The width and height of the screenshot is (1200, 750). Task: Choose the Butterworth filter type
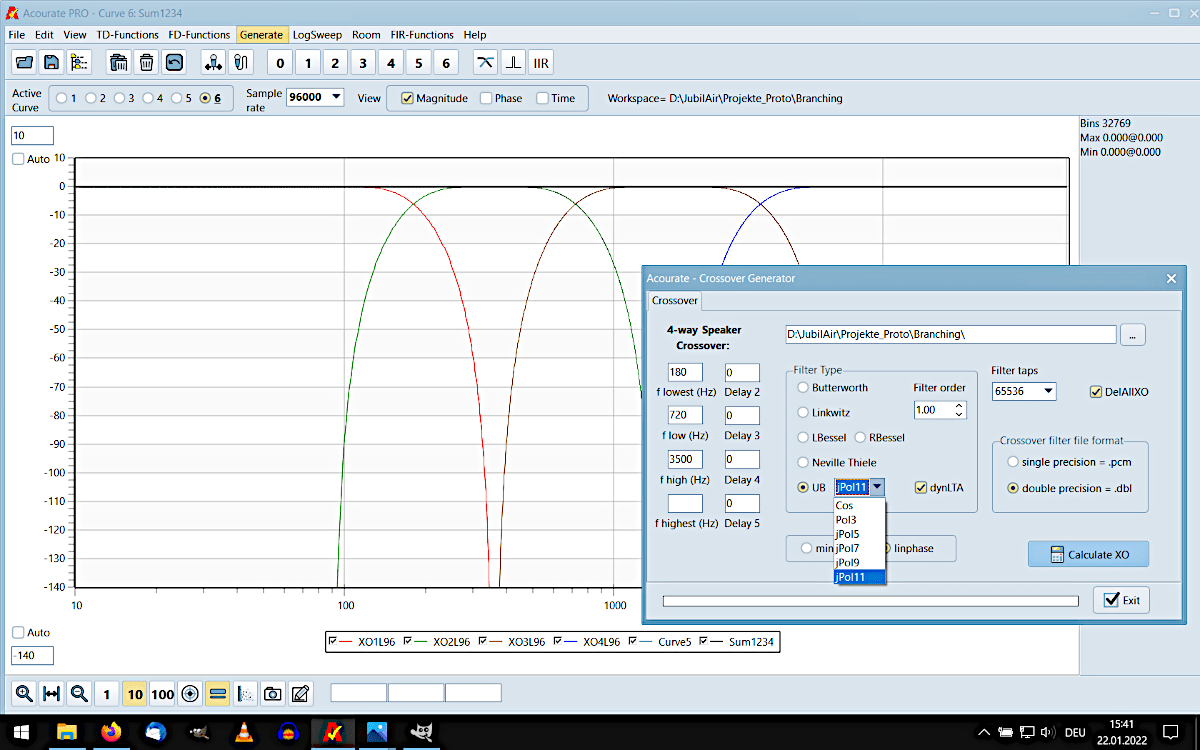[803, 387]
